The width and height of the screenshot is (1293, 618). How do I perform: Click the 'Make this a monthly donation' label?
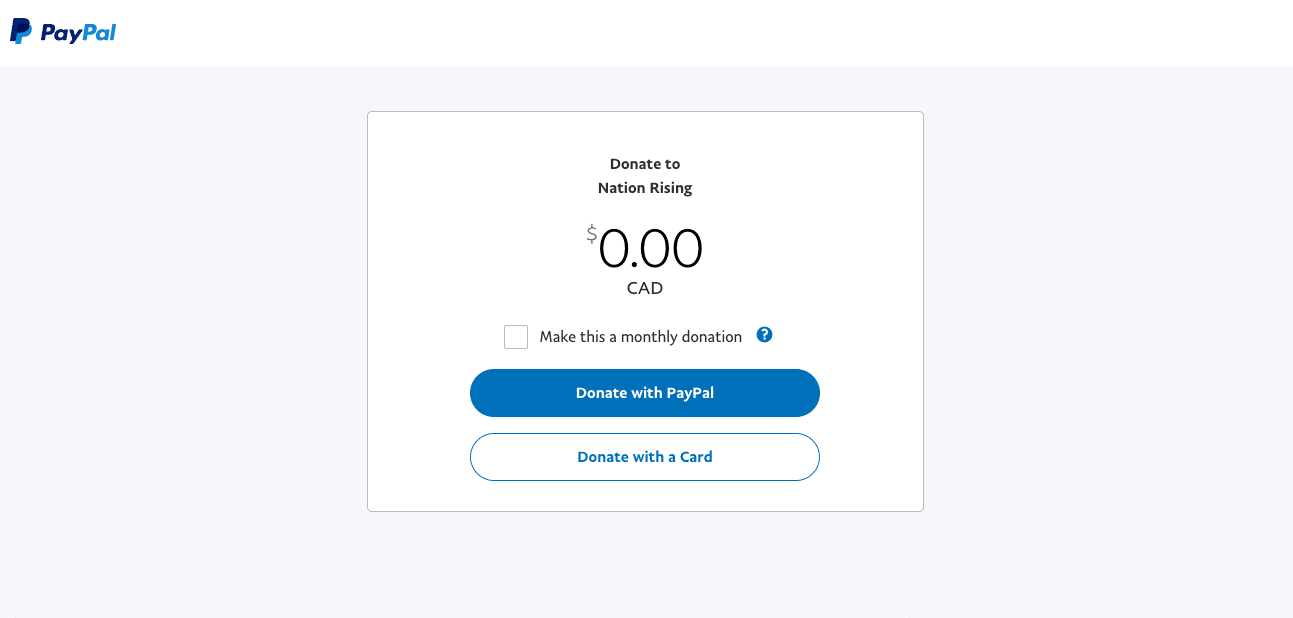point(640,337)
